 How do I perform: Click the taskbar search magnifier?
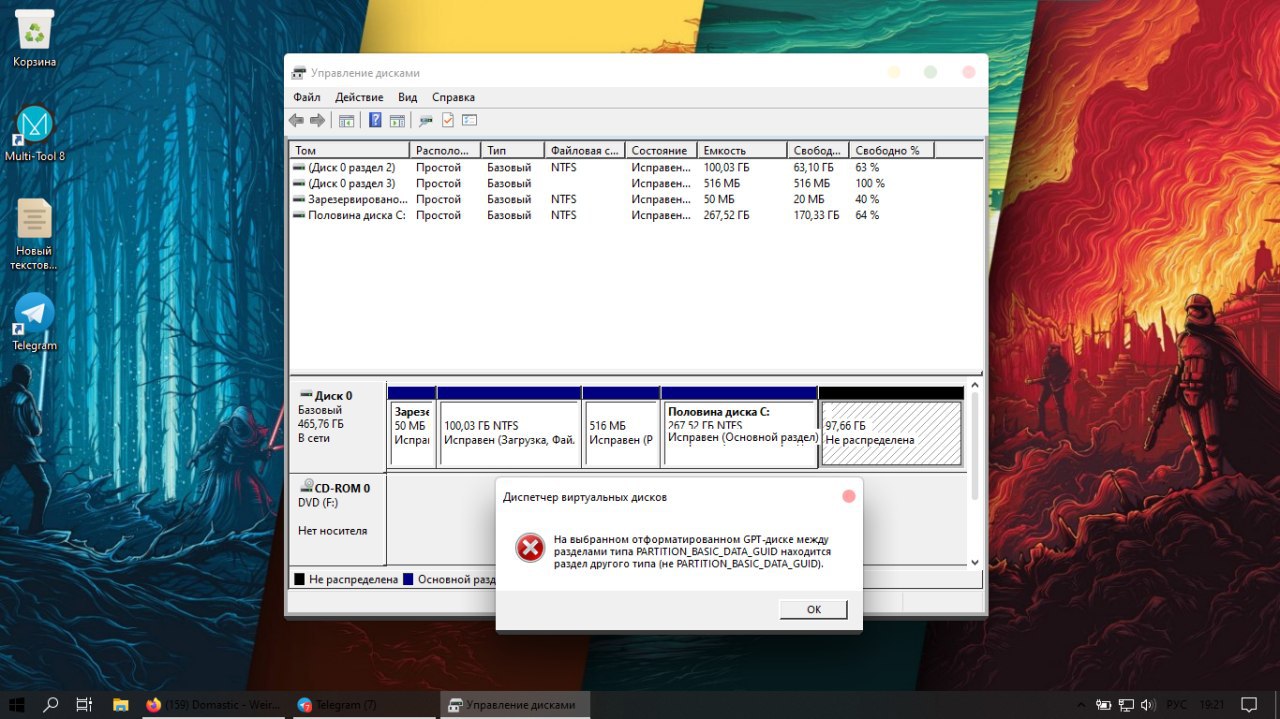tap(51, 704)
